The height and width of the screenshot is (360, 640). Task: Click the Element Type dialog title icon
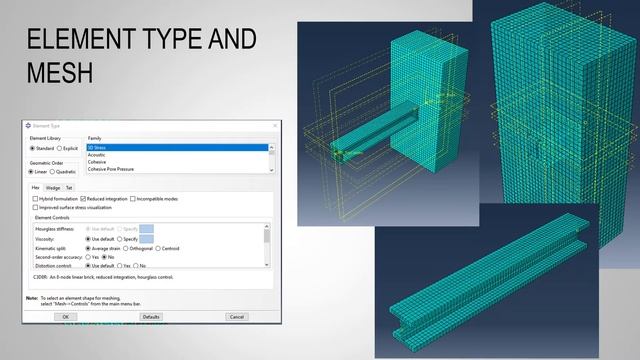(x=28, y=126)
